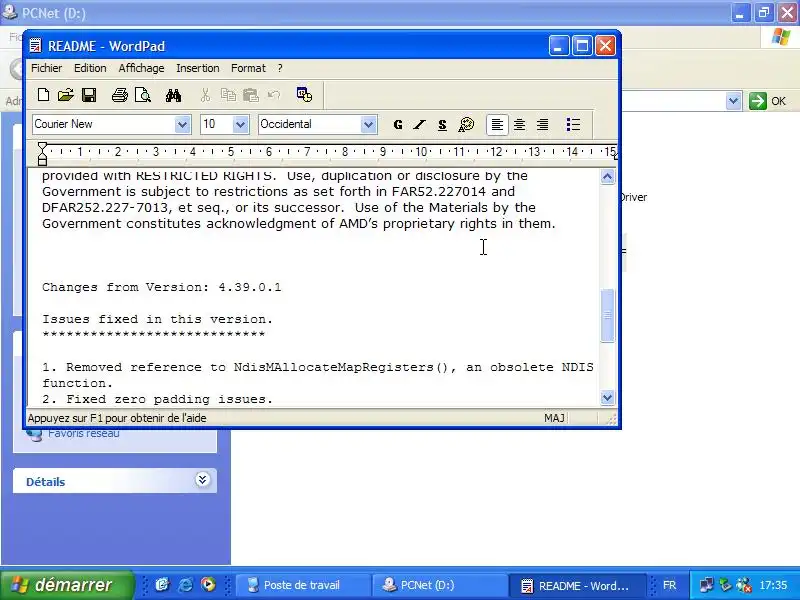The height and width of the screenshot is (600, 800).
Task: Click the Windows flag logo in PCNet window
Action: click(x=781, y=37)
